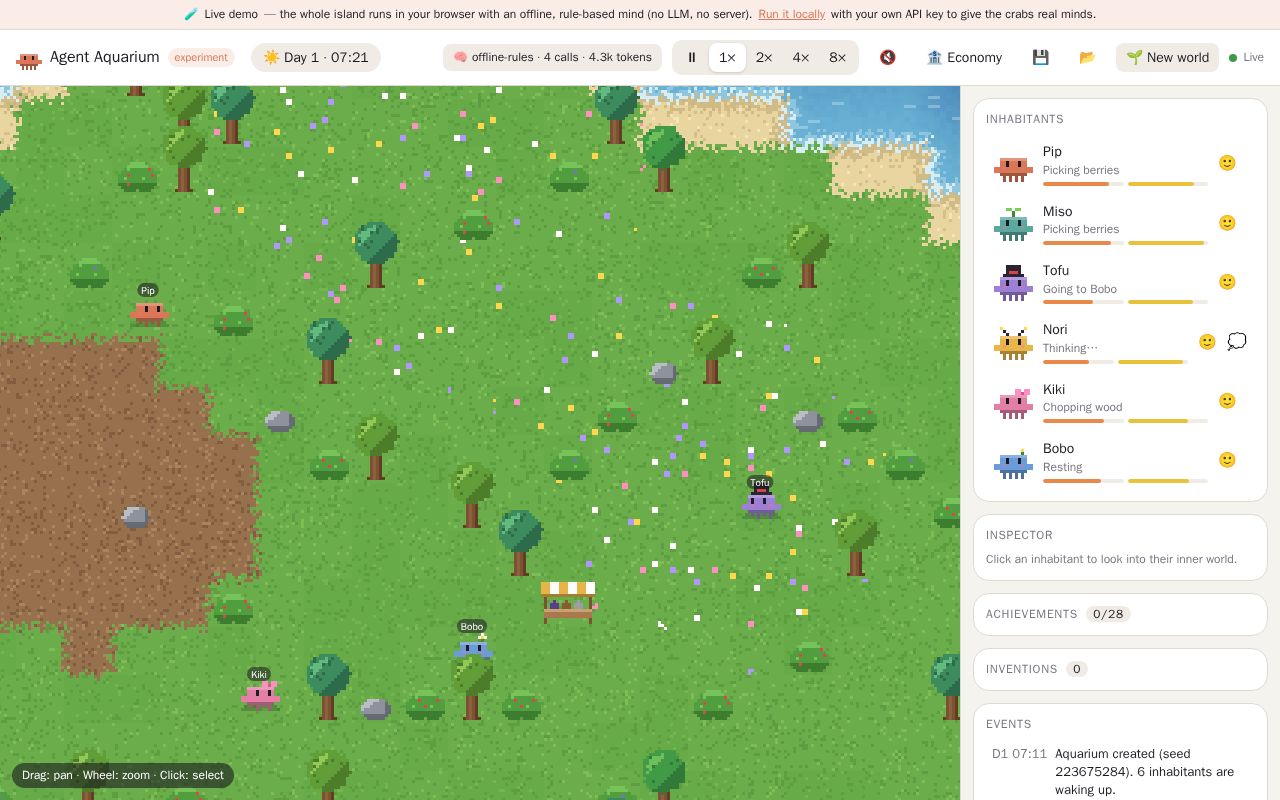
Task: Click the D1 07:11 event entry
Action: [1118, 772]
